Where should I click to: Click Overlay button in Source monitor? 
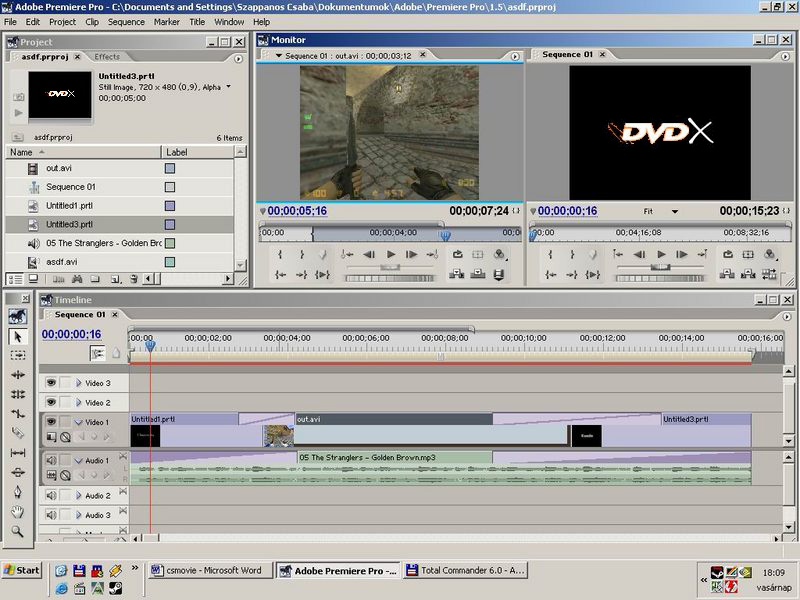click(x=478, y=274)
